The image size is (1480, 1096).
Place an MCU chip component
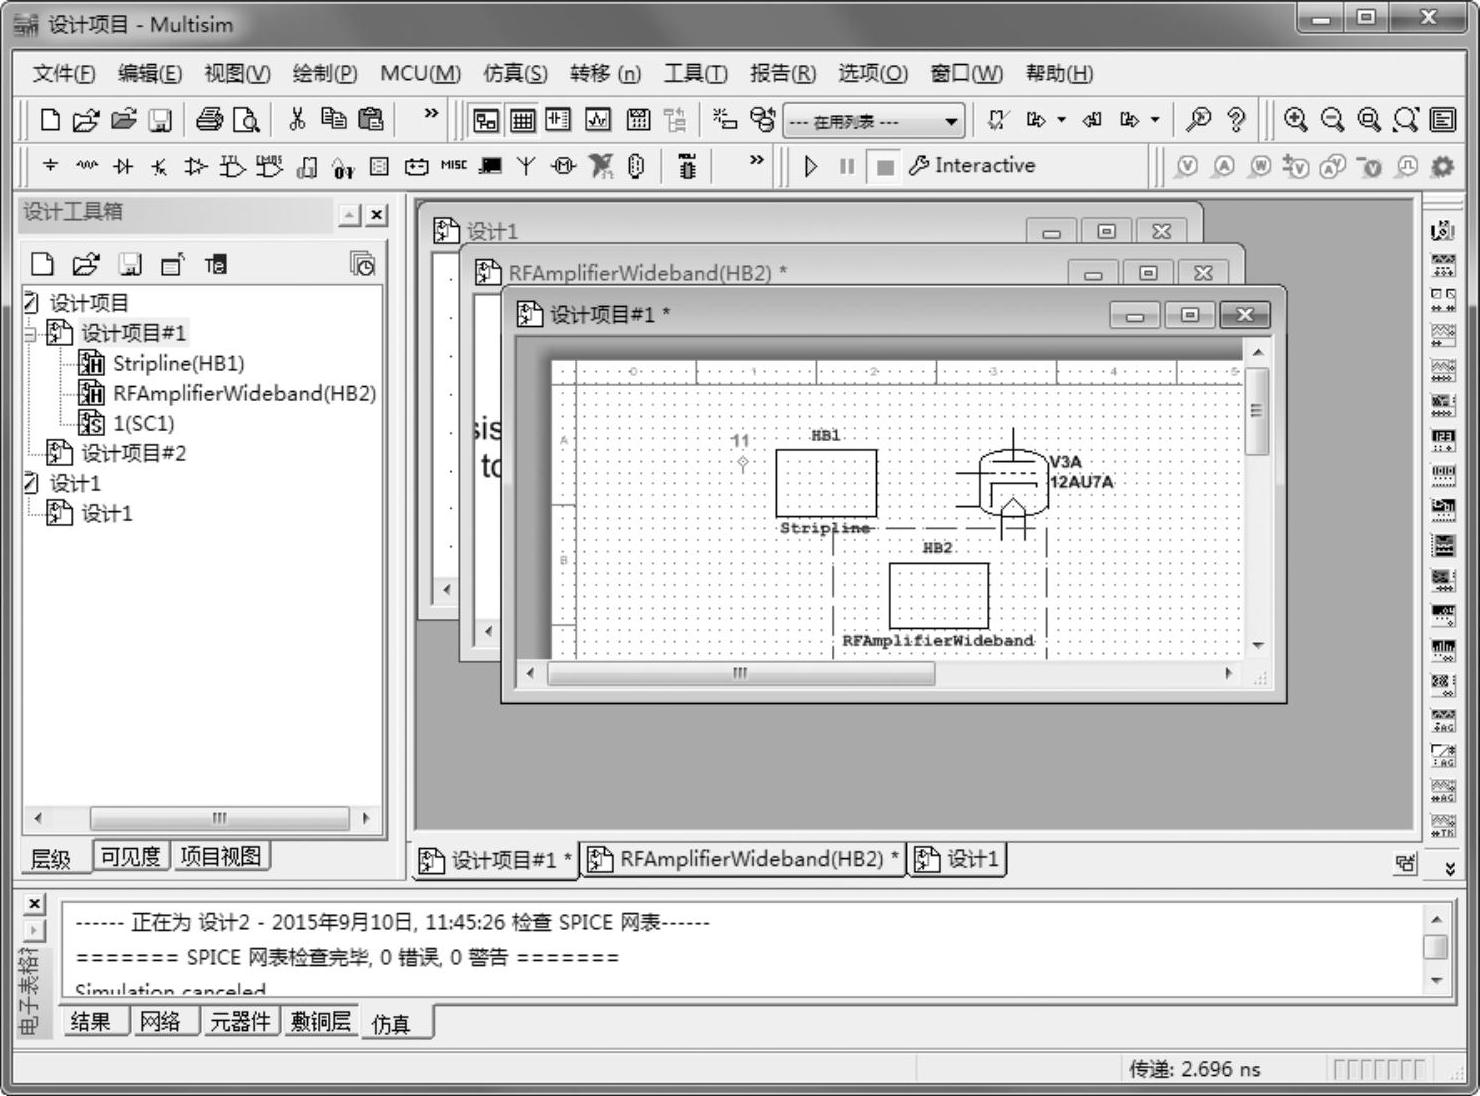tap(687, 166)
